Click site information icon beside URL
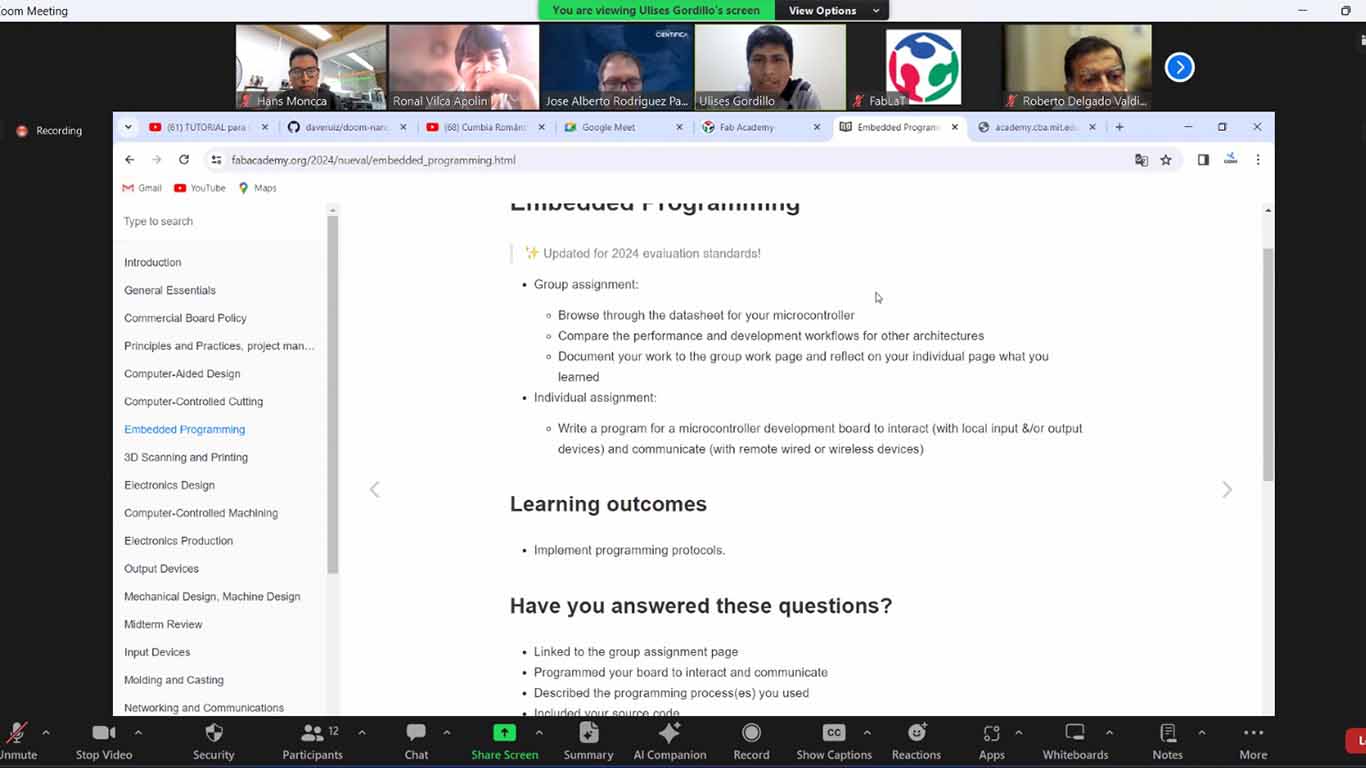The image size is (1366, 768). [215, 160]
